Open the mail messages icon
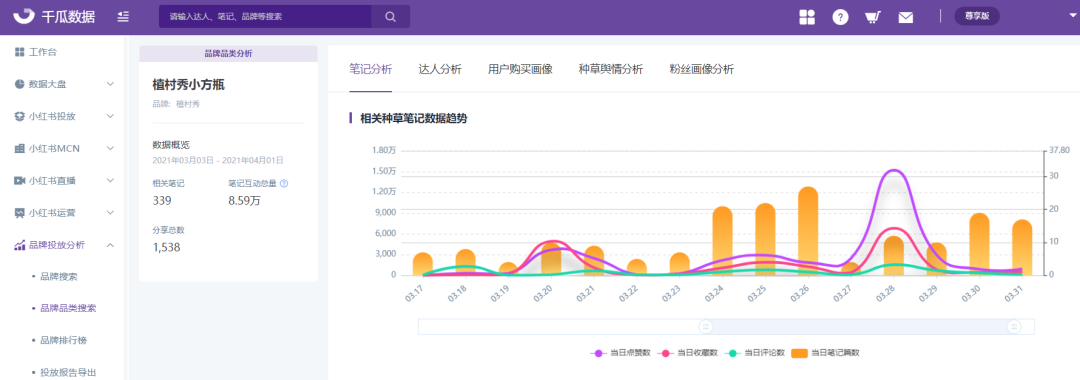This screenshot has width=1080, height=380. 906,17
